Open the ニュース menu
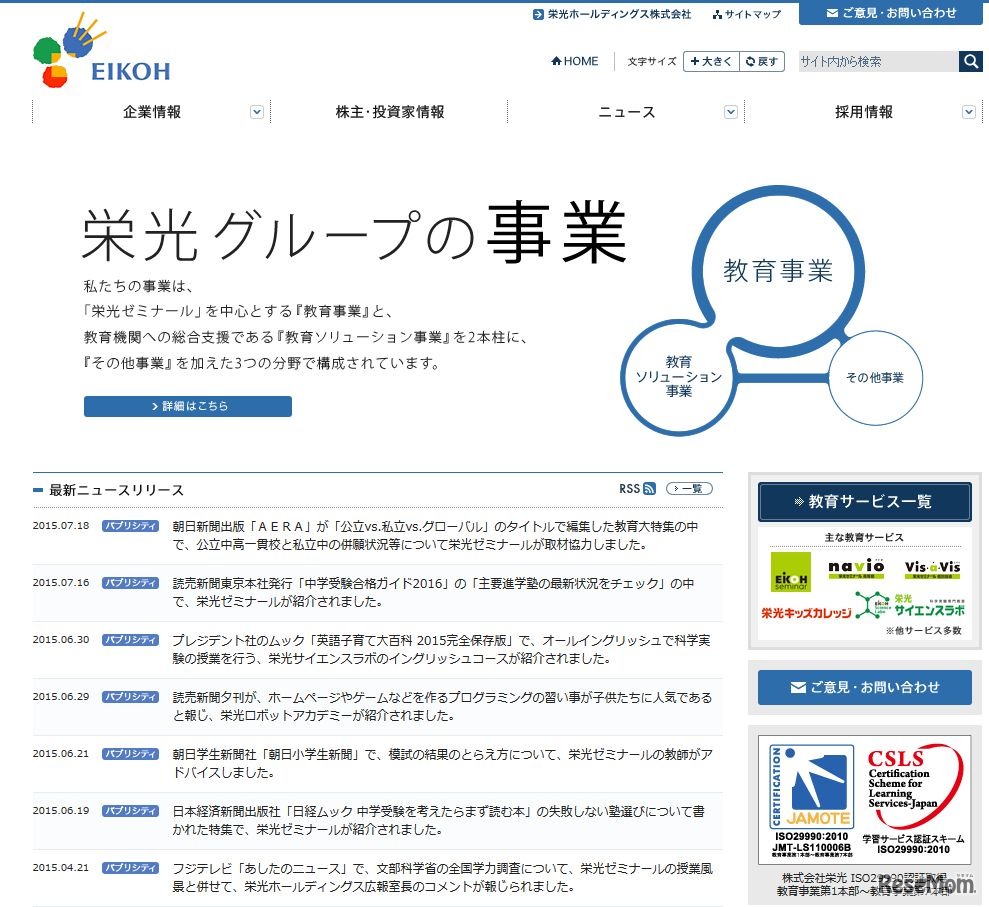Image resolution: width=989 pixels, height=907 pixels. (x=626, y=112)
